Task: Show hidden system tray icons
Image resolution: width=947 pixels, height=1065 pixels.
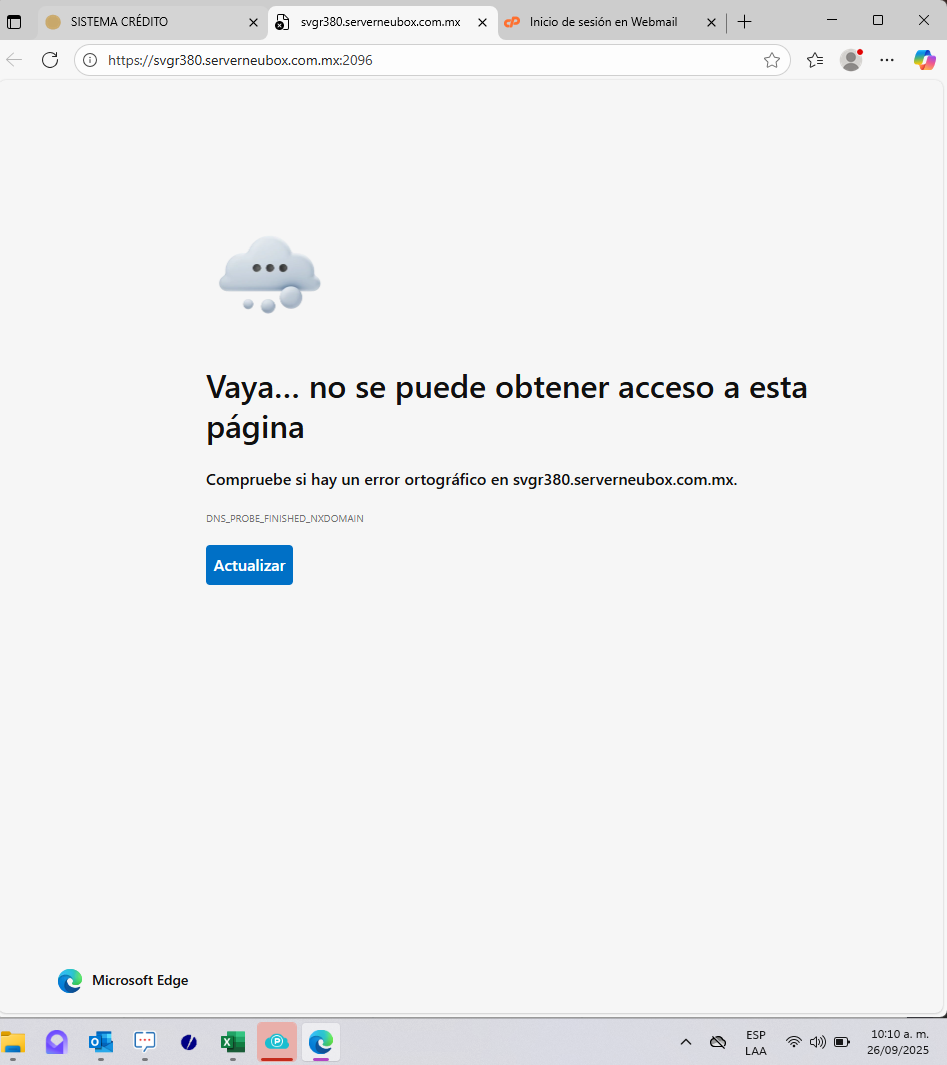Action: 686,1042
